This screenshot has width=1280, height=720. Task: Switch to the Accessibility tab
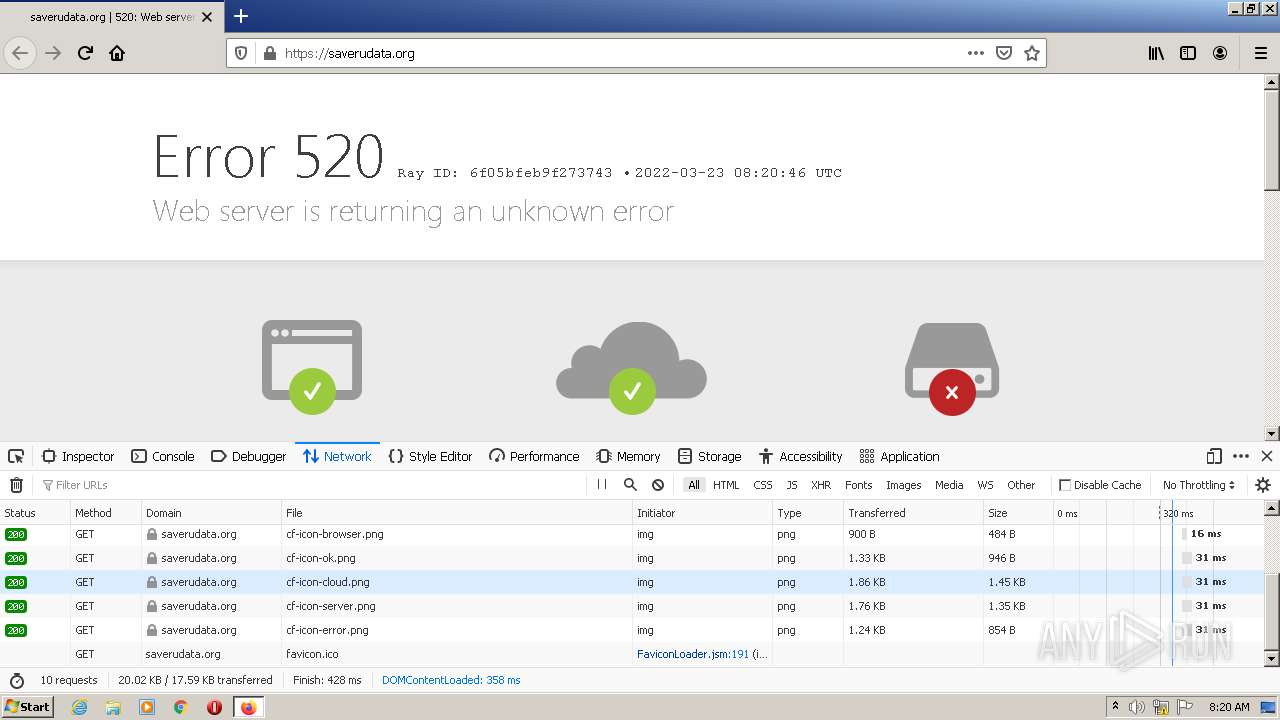tap(801, 456)
